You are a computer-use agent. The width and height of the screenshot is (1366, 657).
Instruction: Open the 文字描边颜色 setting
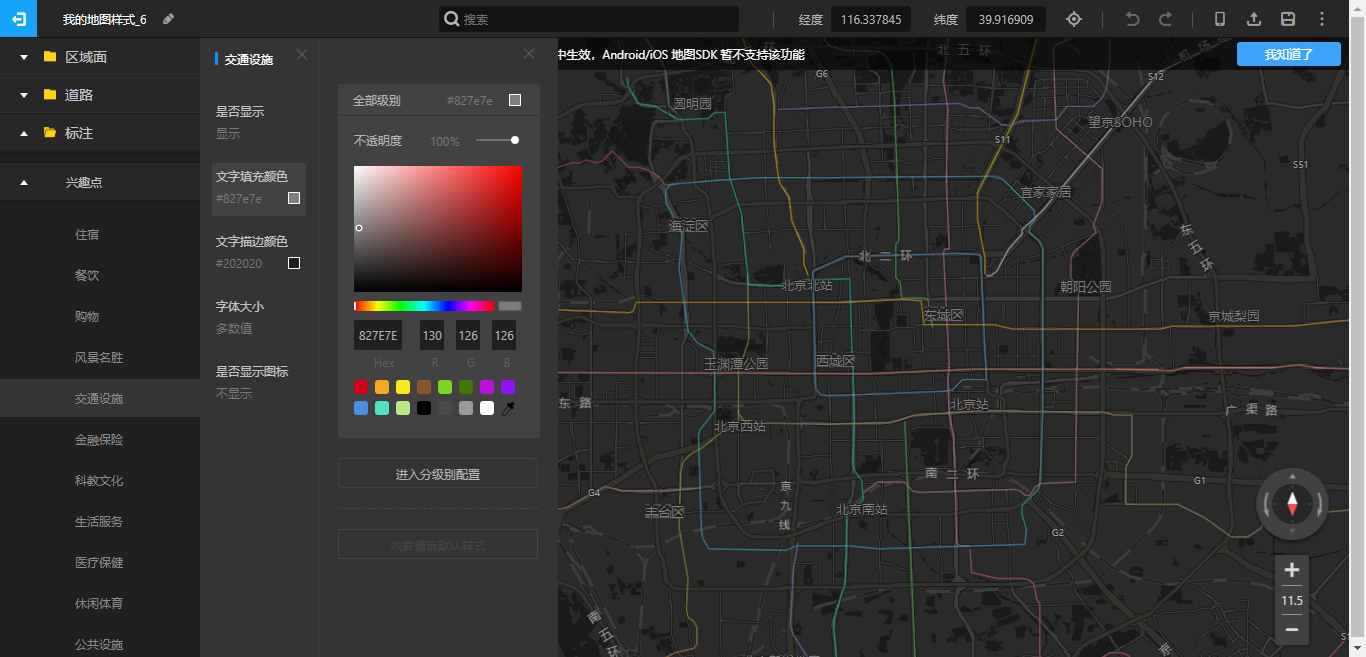click(x=259, y=252)
